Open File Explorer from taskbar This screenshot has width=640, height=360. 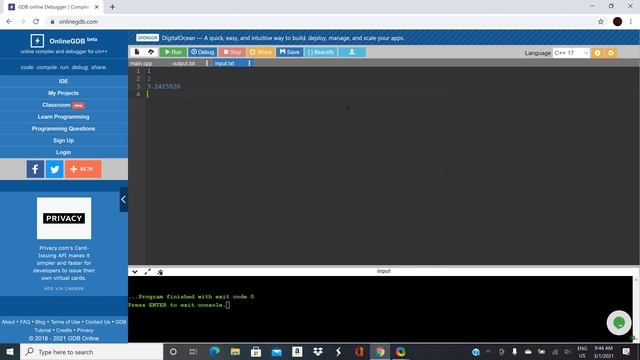[235, 351]
